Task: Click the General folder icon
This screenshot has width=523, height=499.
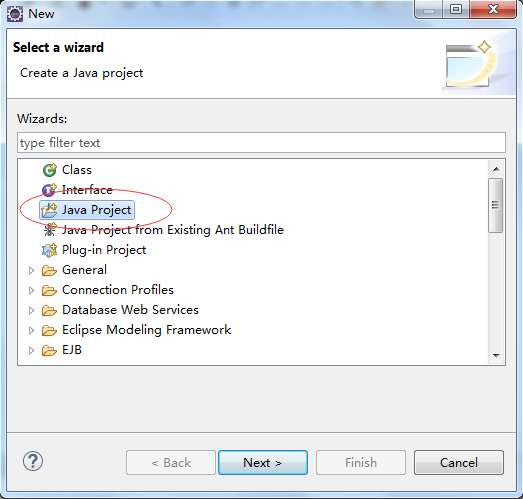Action: click(49, 270)
